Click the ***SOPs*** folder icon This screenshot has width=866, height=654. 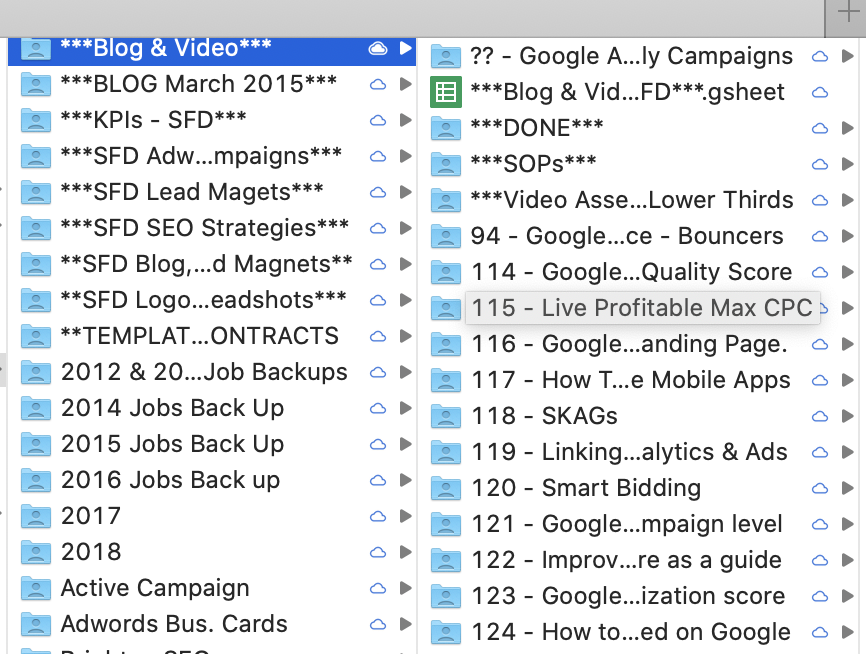tap(446, 164)
